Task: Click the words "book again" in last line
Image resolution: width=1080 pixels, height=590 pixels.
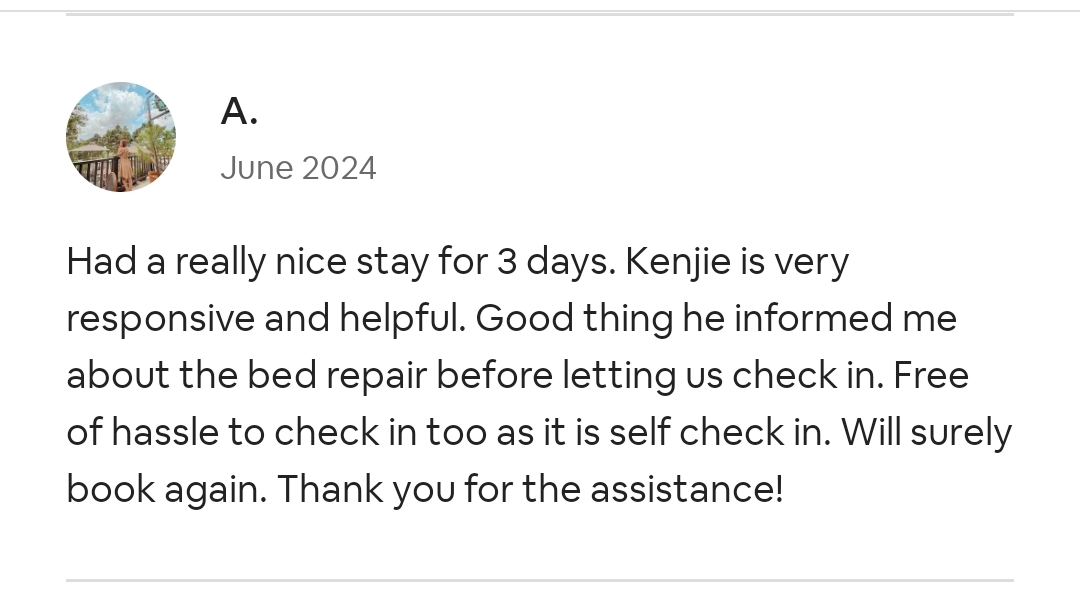Action: (x=166, y=491)
